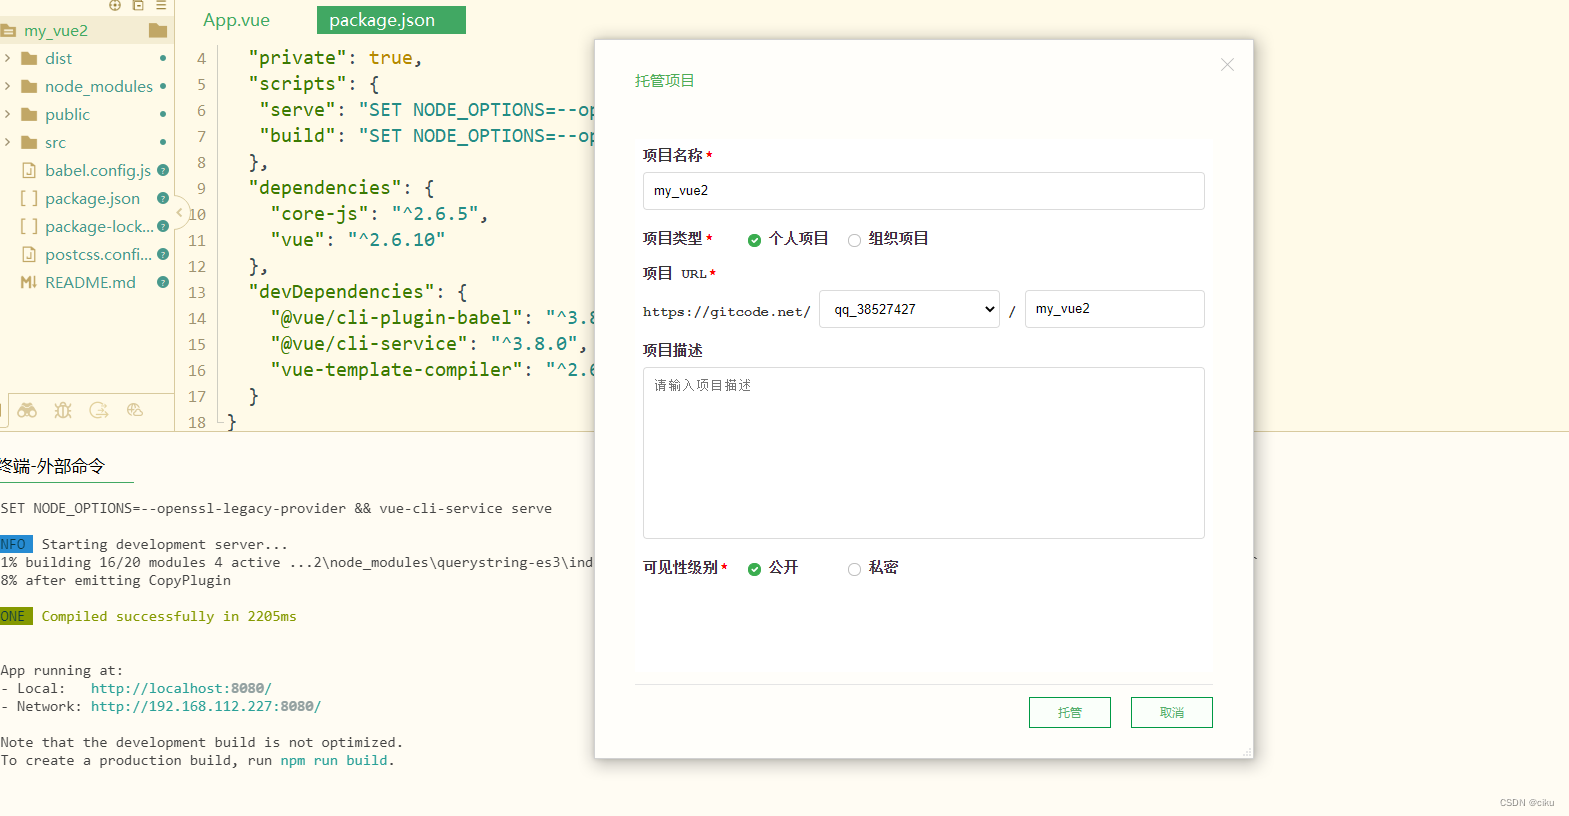Switch to the package.json editor tab
The height and width of the screenshot is (816, 1569).
click(391, 20)
